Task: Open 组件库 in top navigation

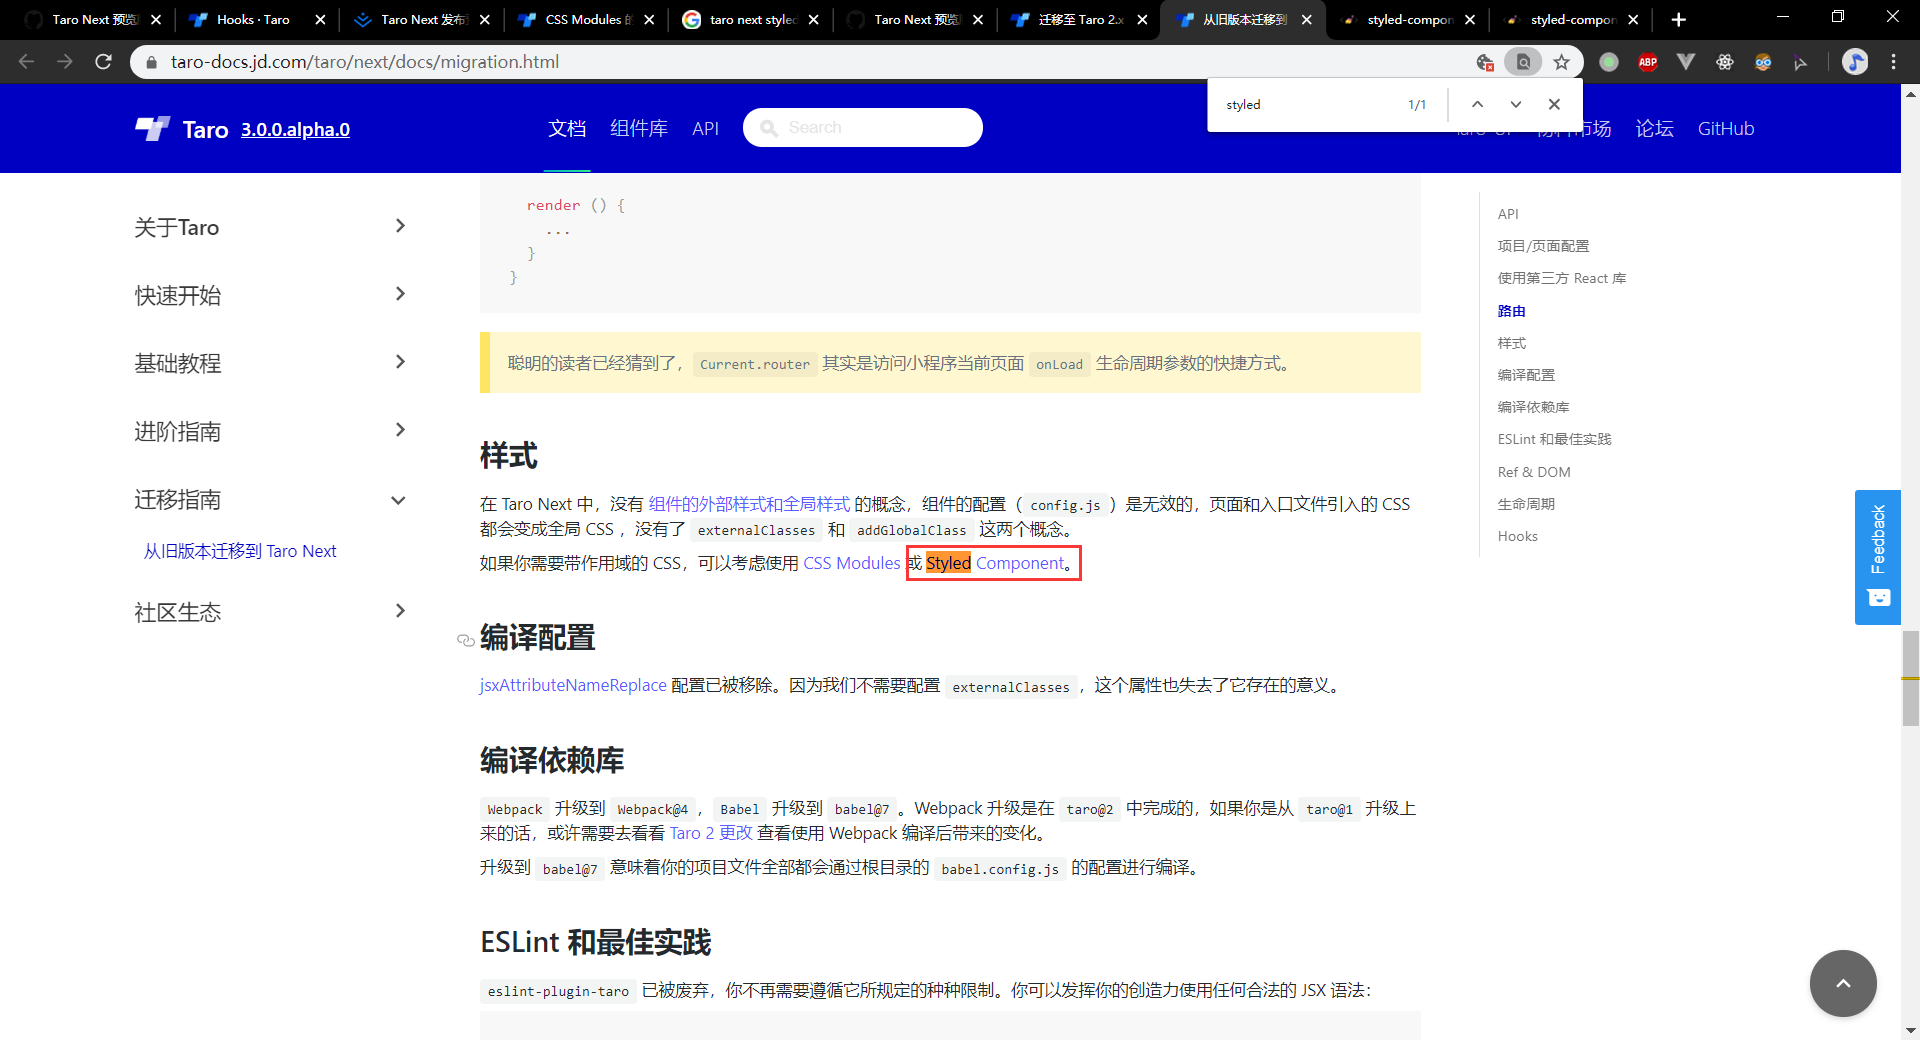Action: (639, 128)
